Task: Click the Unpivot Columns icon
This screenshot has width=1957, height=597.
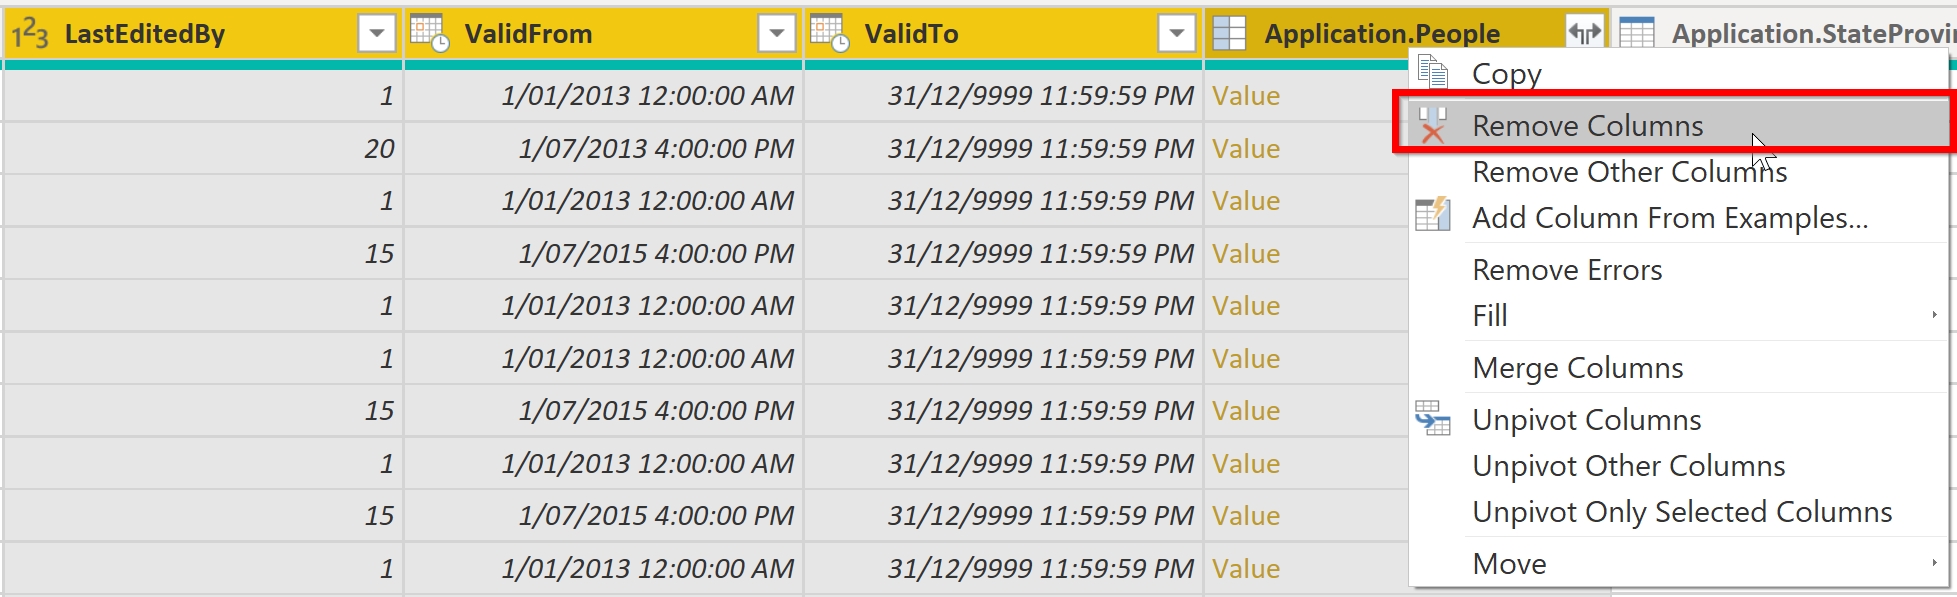Action: point(1433,419)
